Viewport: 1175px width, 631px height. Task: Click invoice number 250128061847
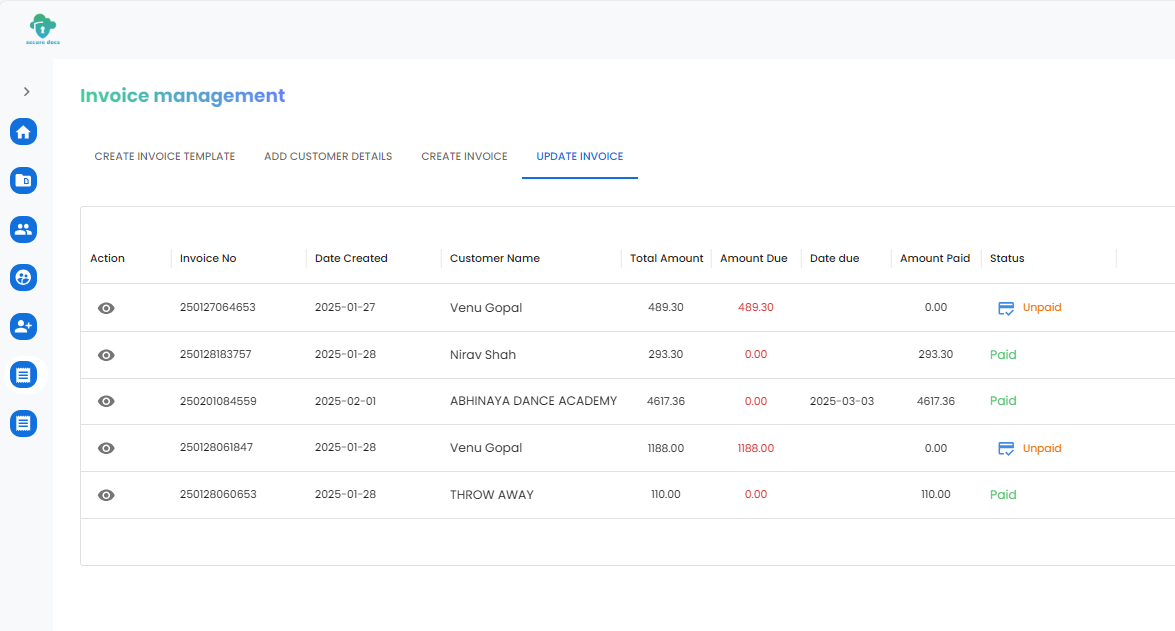(x=216, y=447)
